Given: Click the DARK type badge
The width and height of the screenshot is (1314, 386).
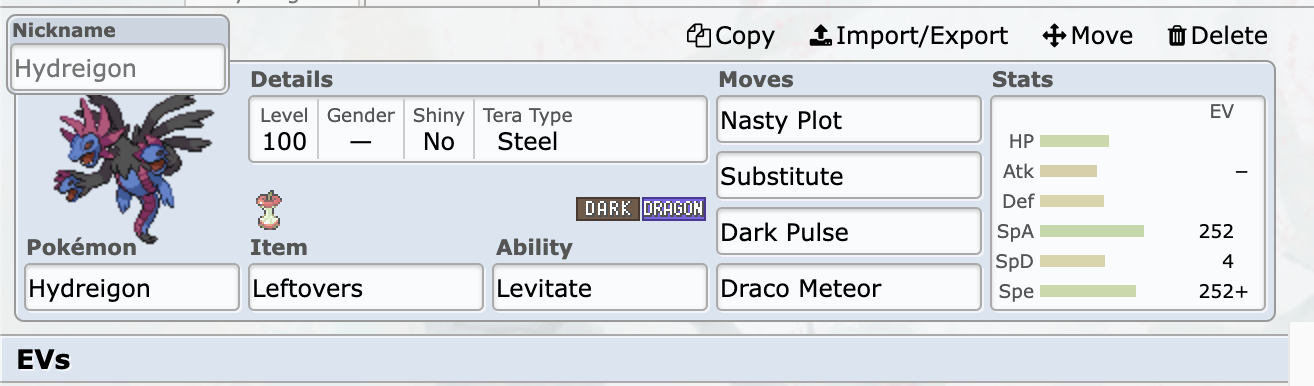Looking at the screenshot, I should [x=607, y=209].
